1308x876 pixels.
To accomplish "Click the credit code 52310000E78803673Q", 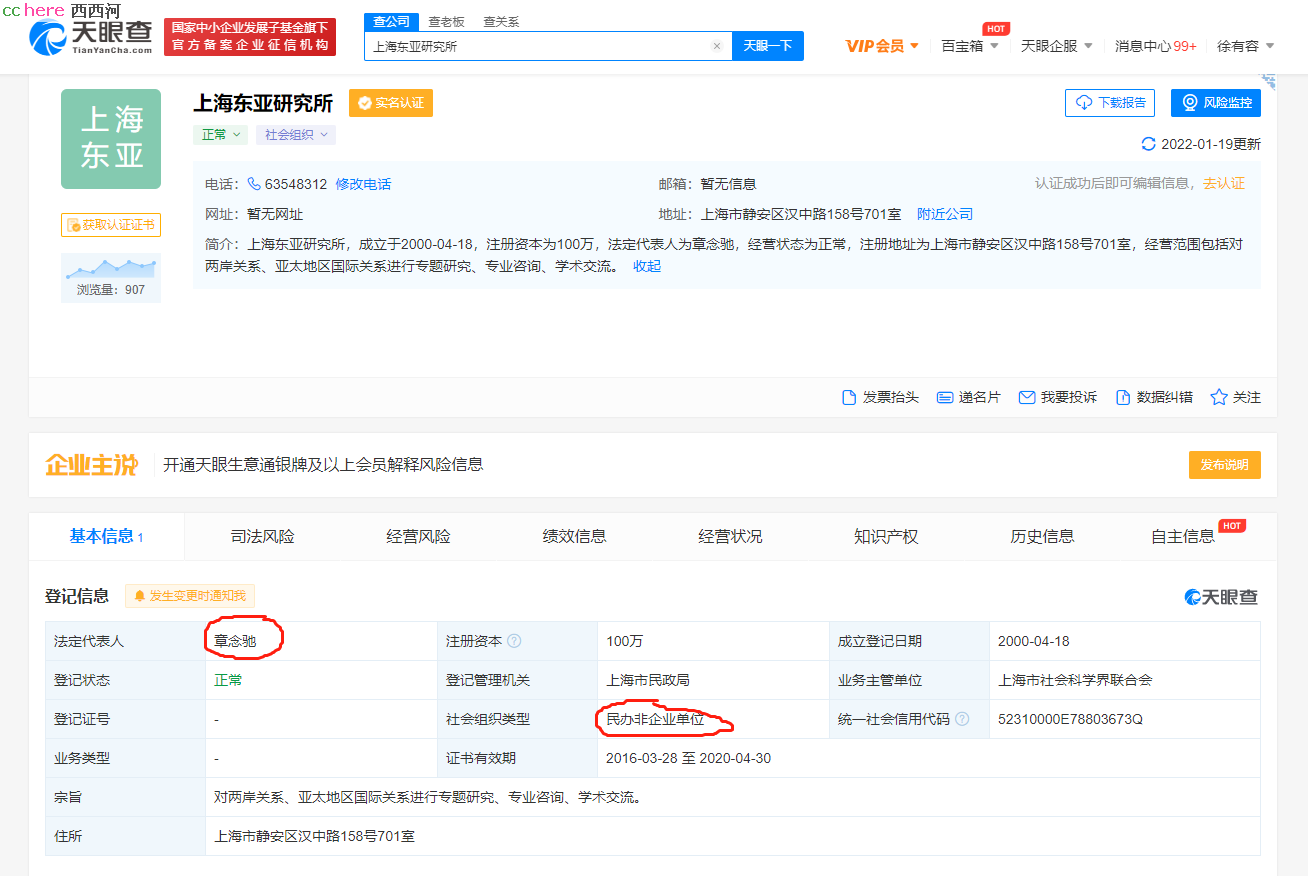I will point(1070,719).
